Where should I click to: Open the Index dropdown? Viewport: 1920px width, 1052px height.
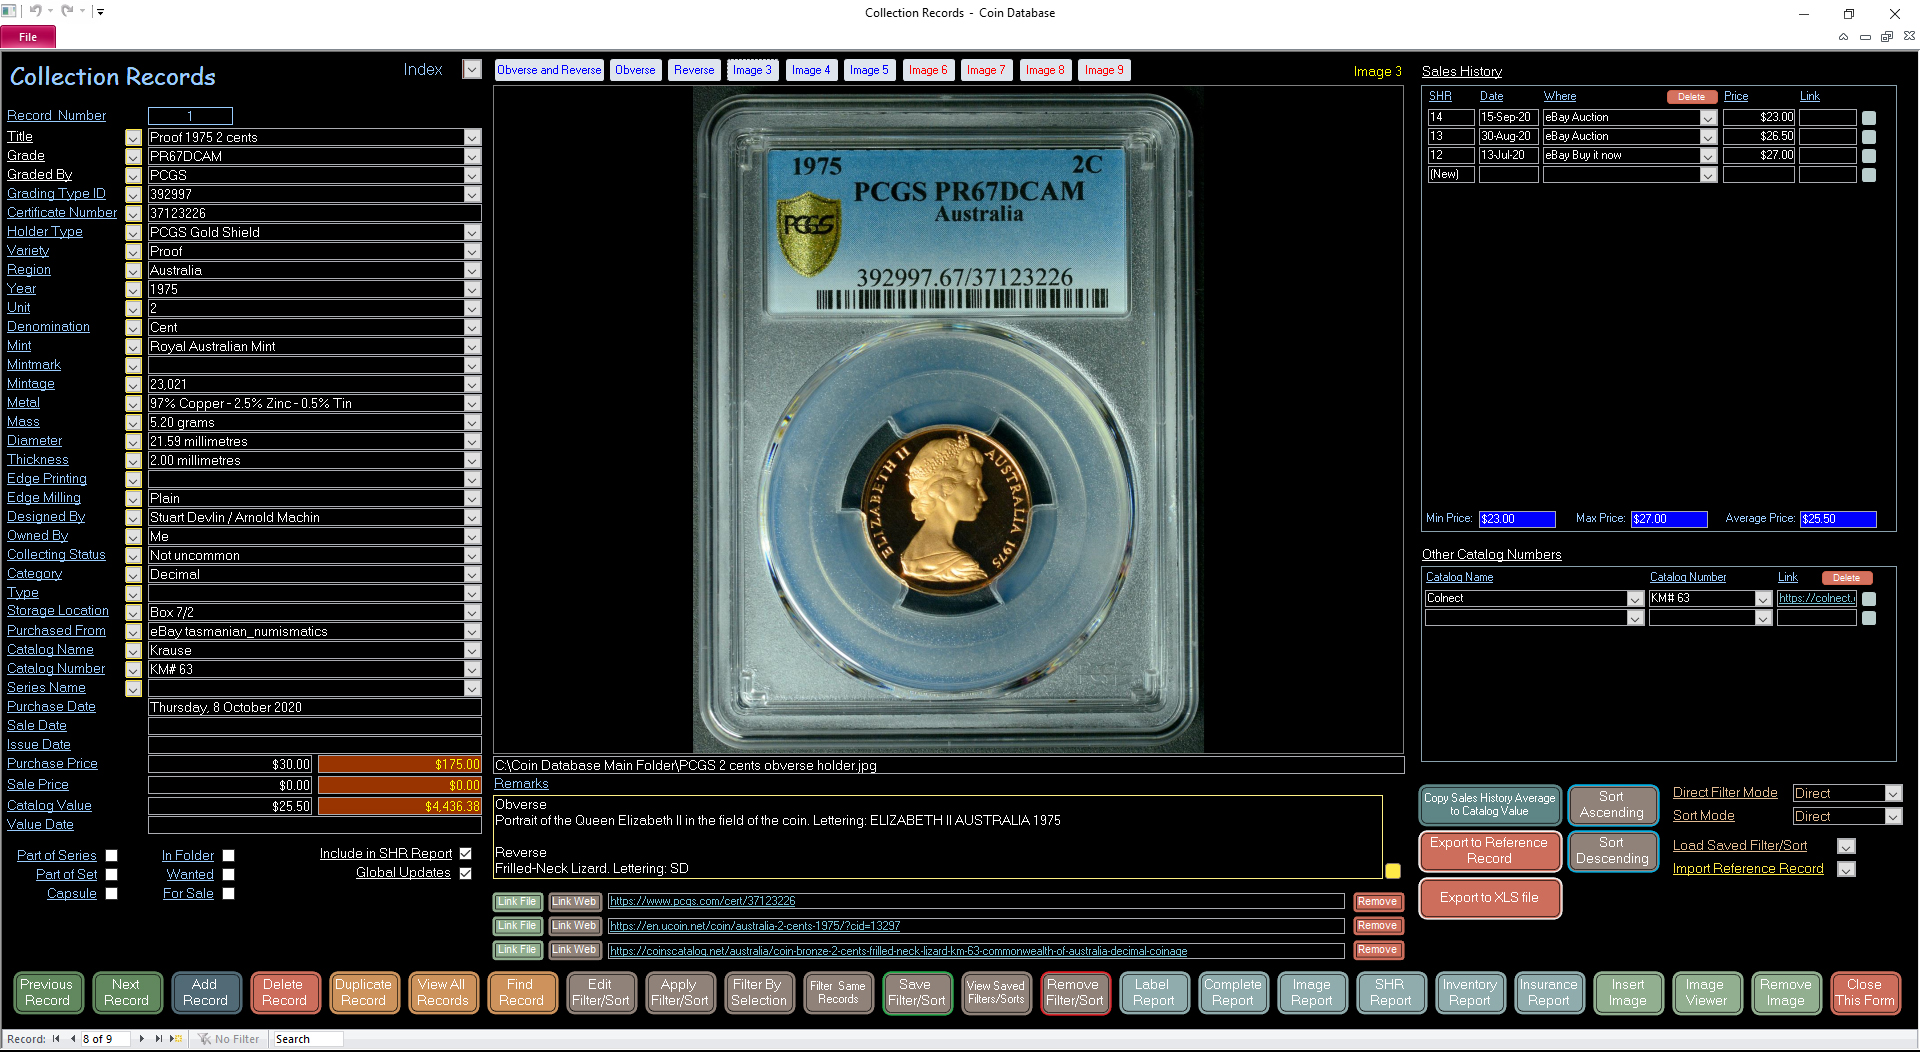click(472, 70)
